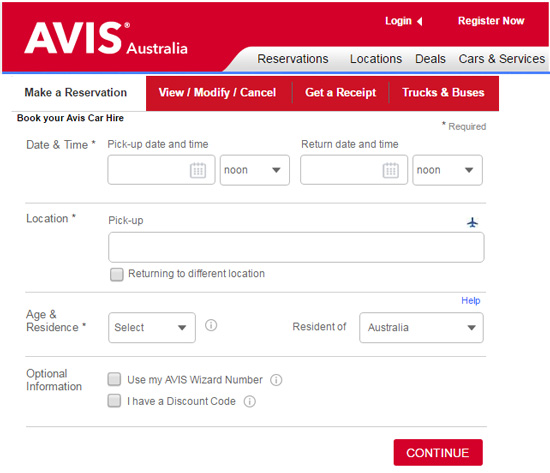The width and height of the screenshot is (550, 473).
Task: Open the pick-up date calendar icon
Action: click(x=198, y=171)
